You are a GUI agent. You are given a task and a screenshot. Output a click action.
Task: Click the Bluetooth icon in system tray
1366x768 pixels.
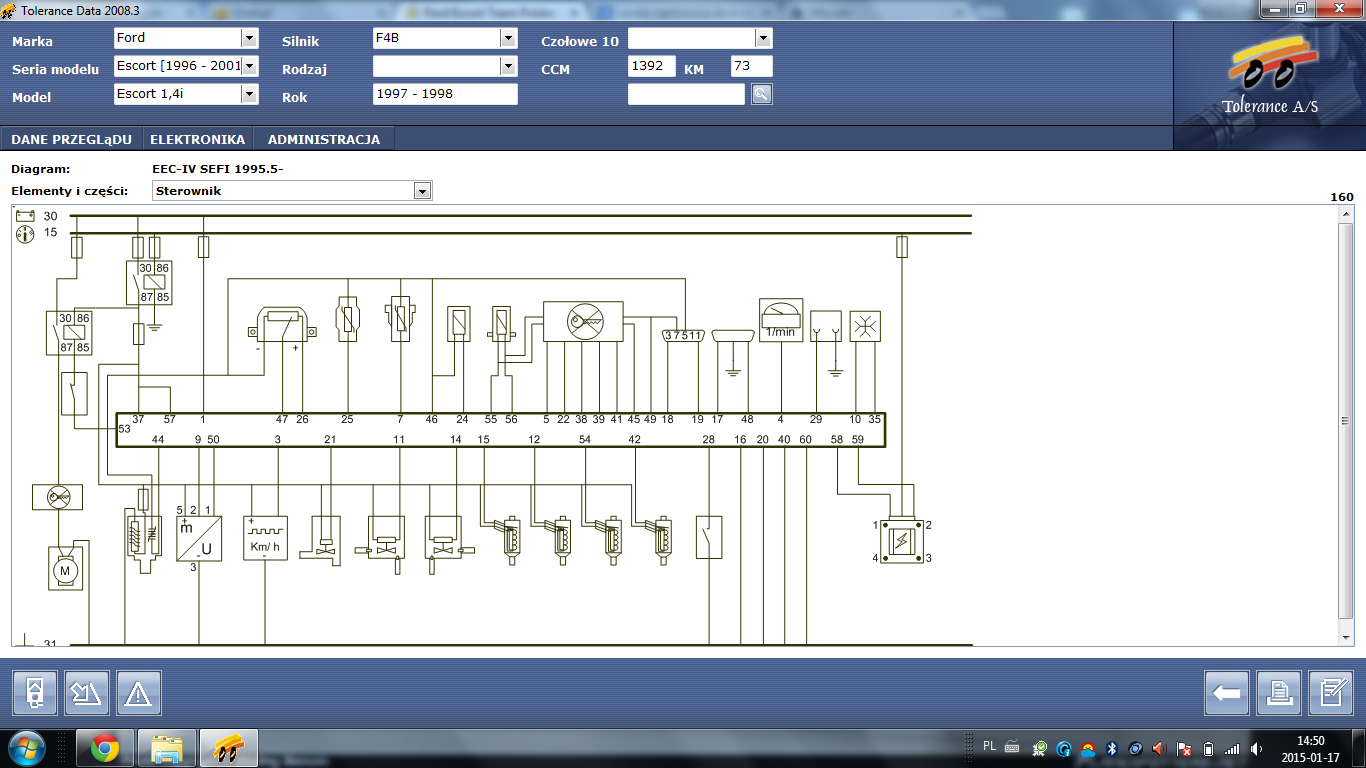click(1110, 748)
